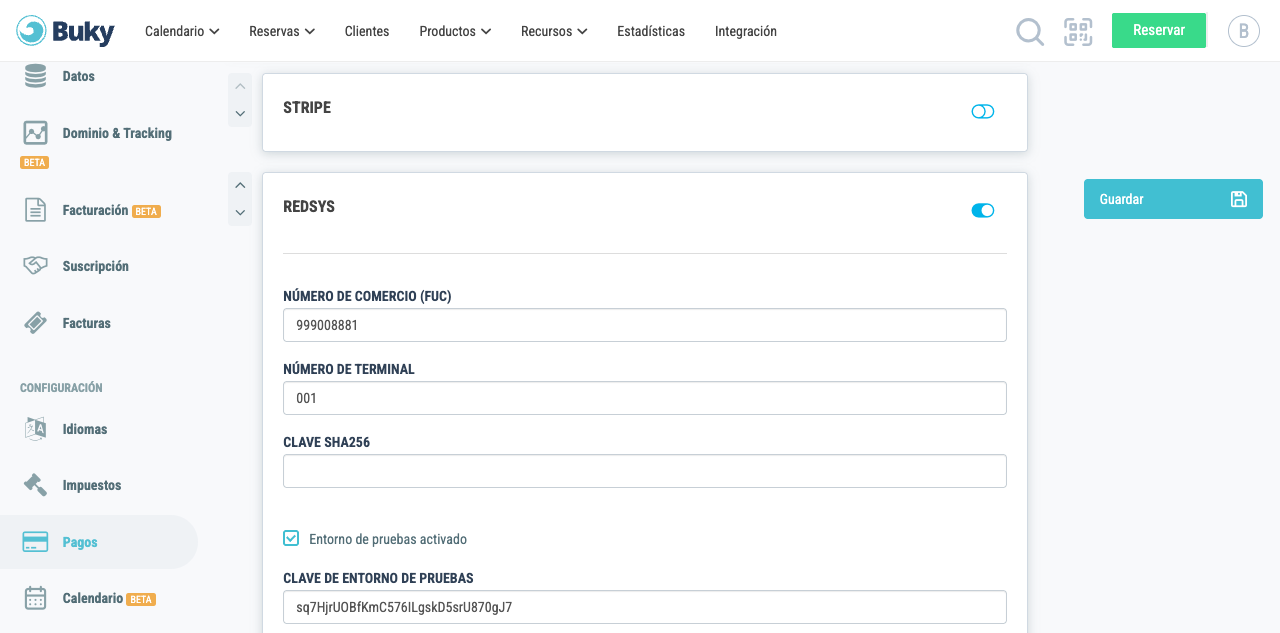
Task: Click the Buky logo
Action: point(65,31)
